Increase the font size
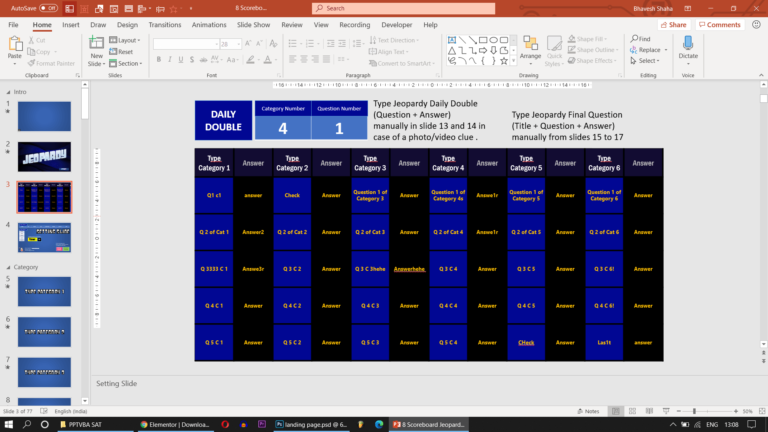 pos(248,44)
